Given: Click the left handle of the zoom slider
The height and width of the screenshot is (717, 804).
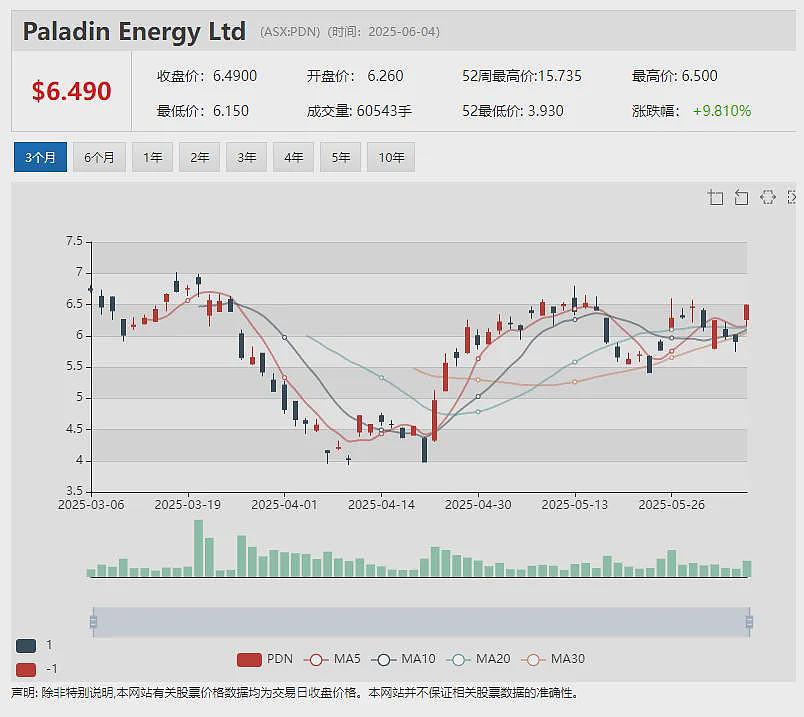Looking at the screenshot, I should click(93, 622).
